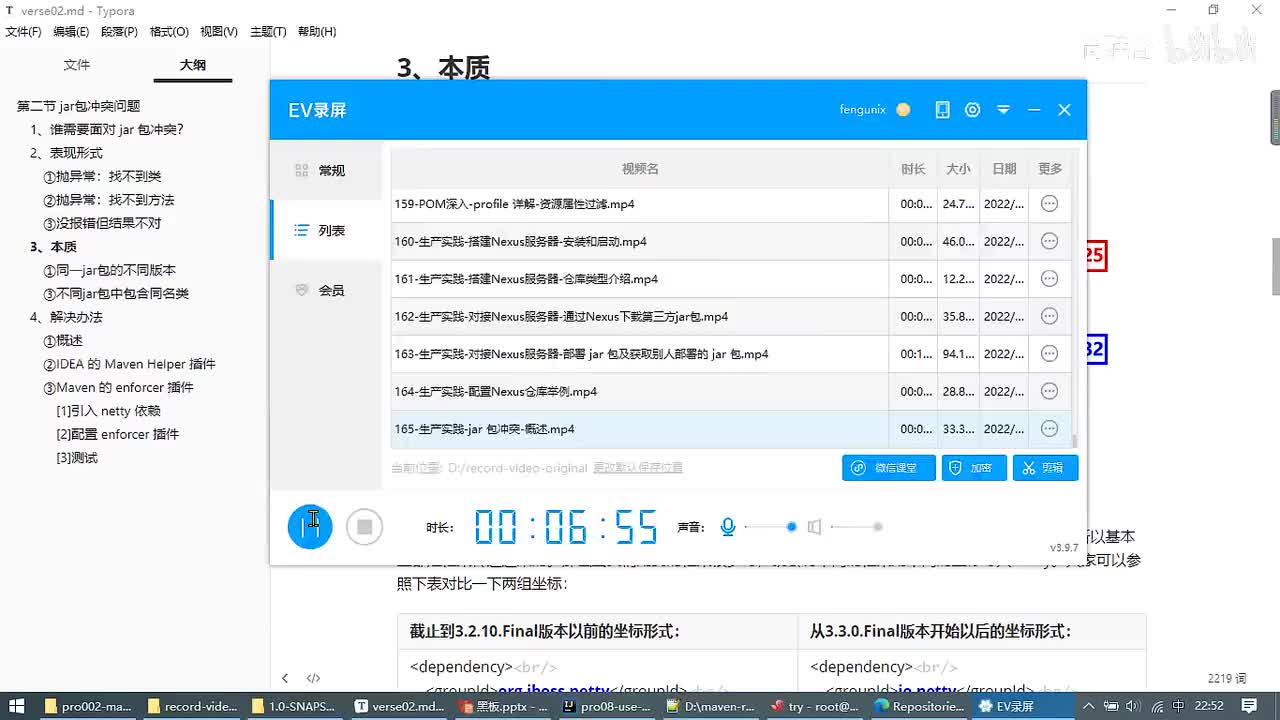Open more options for 161 仓库类型介绍 video
Viewport: 1280px width, 720px height.
point(1049,279)
